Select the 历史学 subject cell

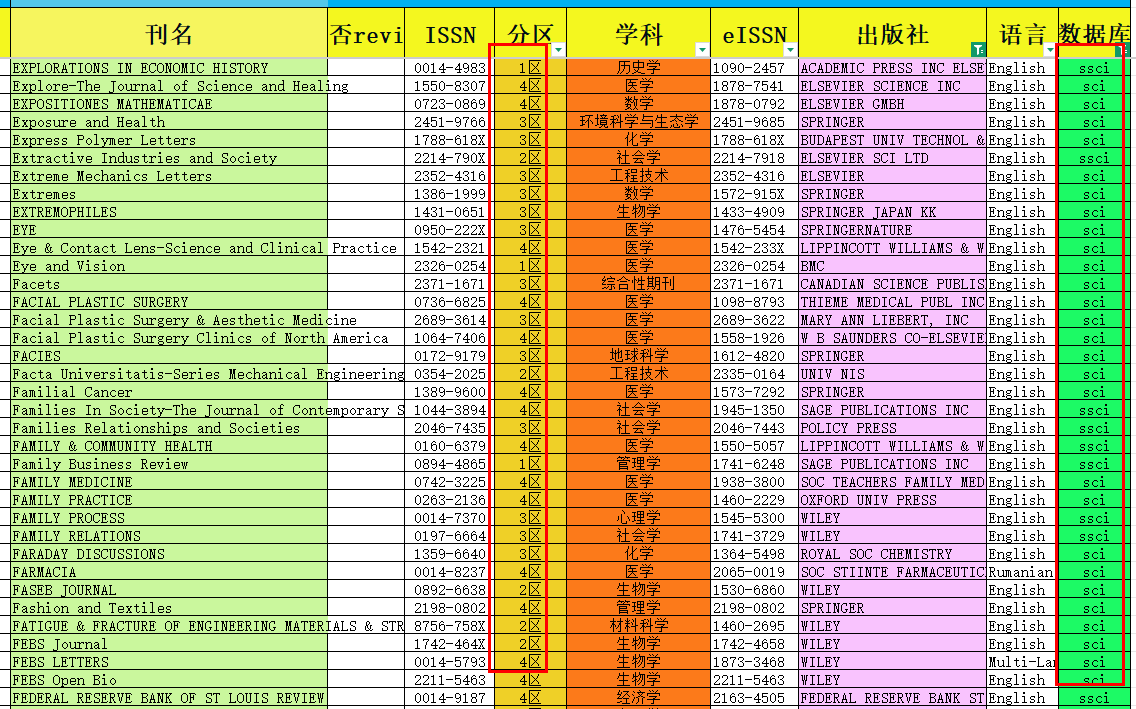click(x=638, y=68)
